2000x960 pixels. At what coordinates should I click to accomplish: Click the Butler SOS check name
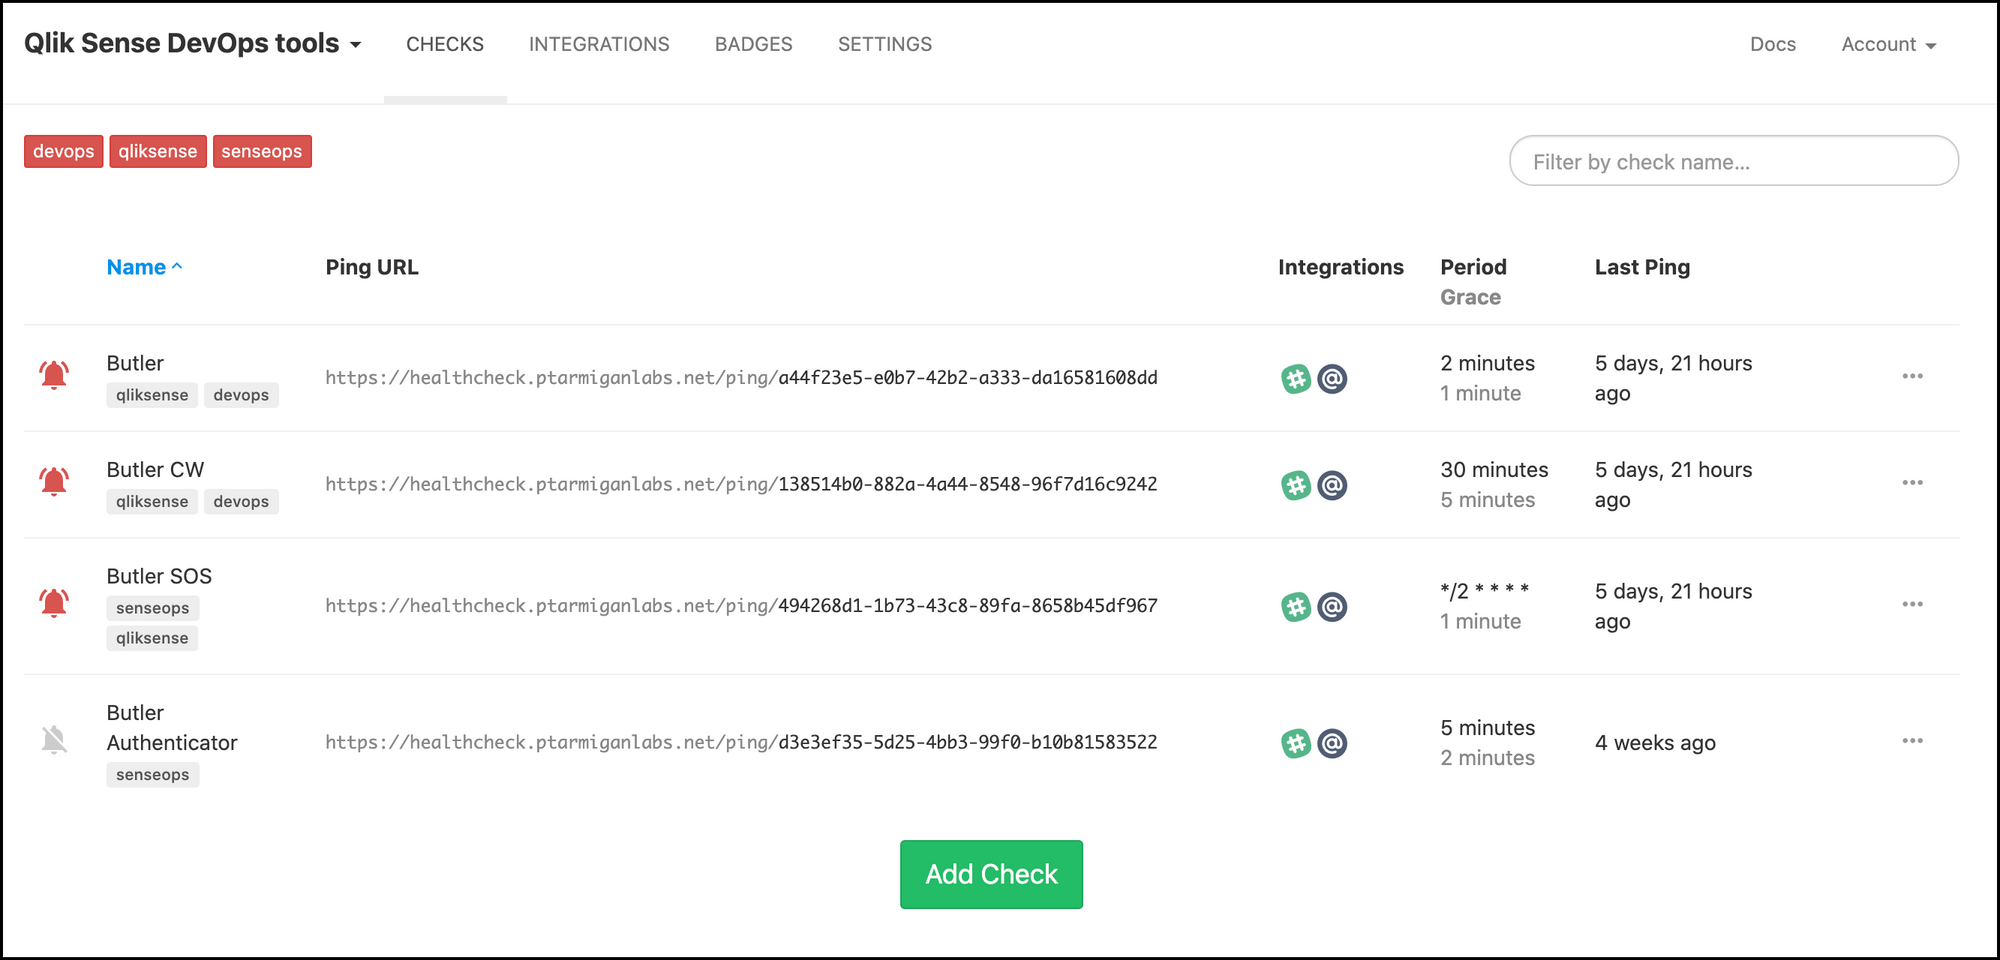click(x=159, y=576)
